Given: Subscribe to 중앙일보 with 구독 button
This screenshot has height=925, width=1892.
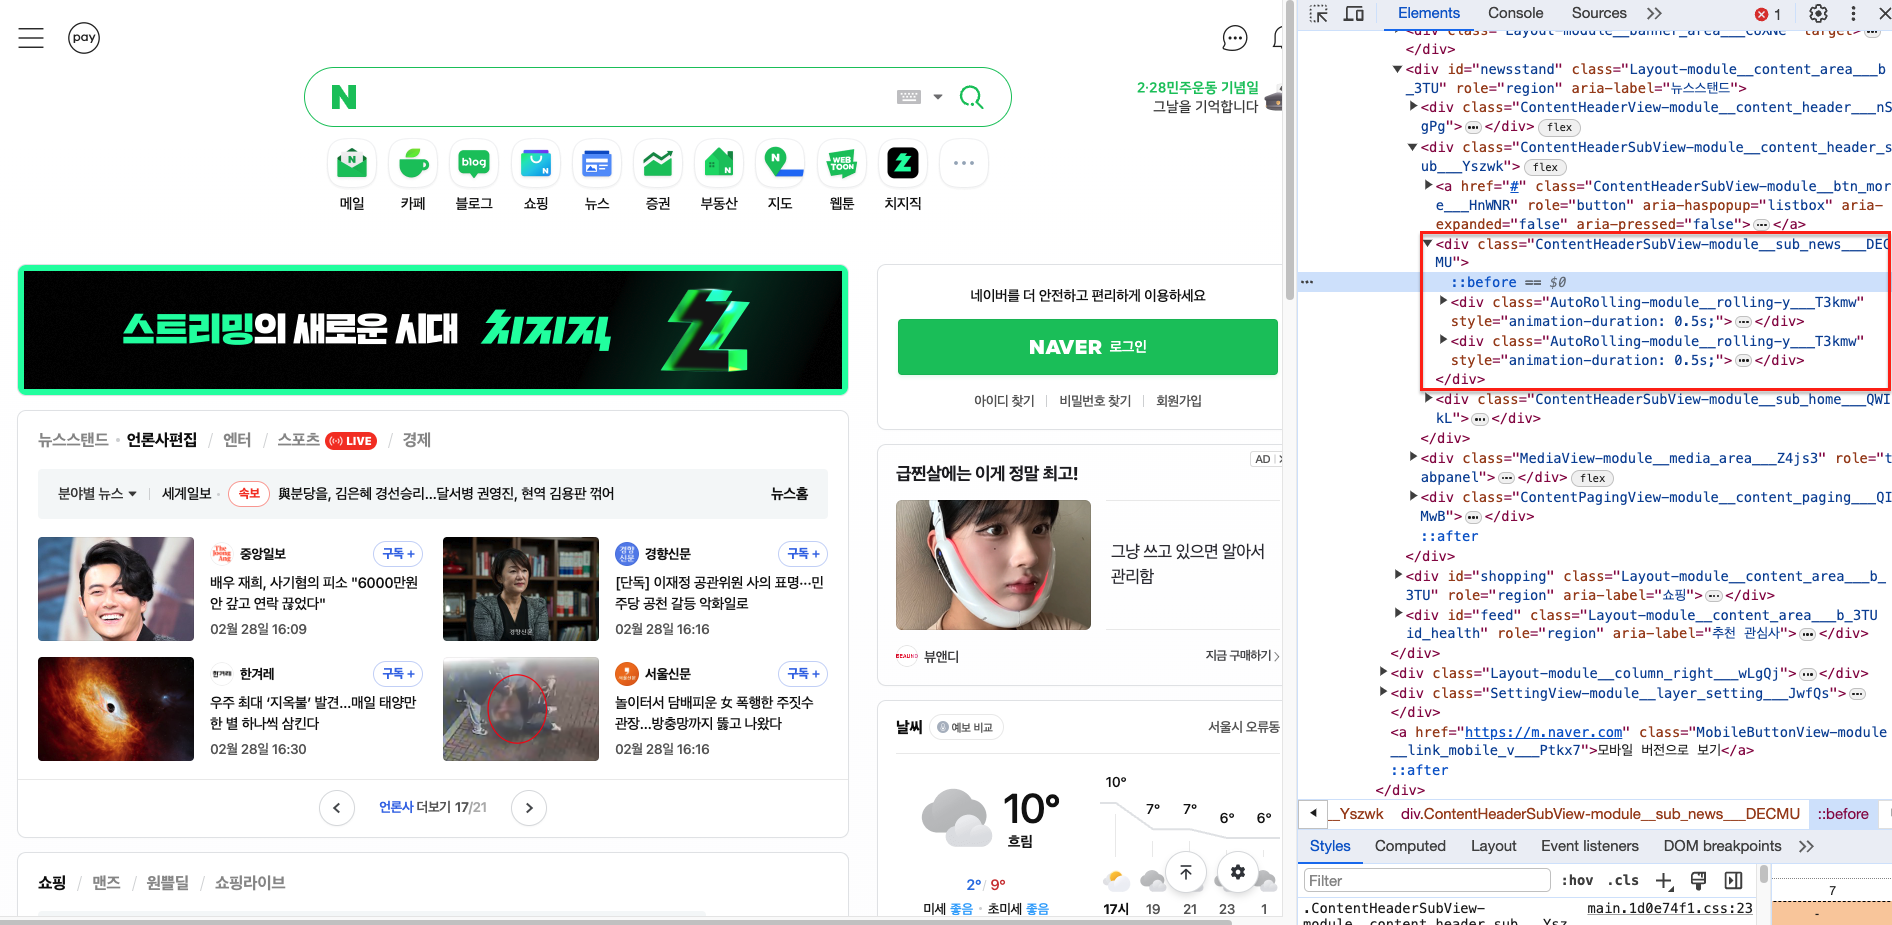Looking at the screenshot, I should point(398,553).
